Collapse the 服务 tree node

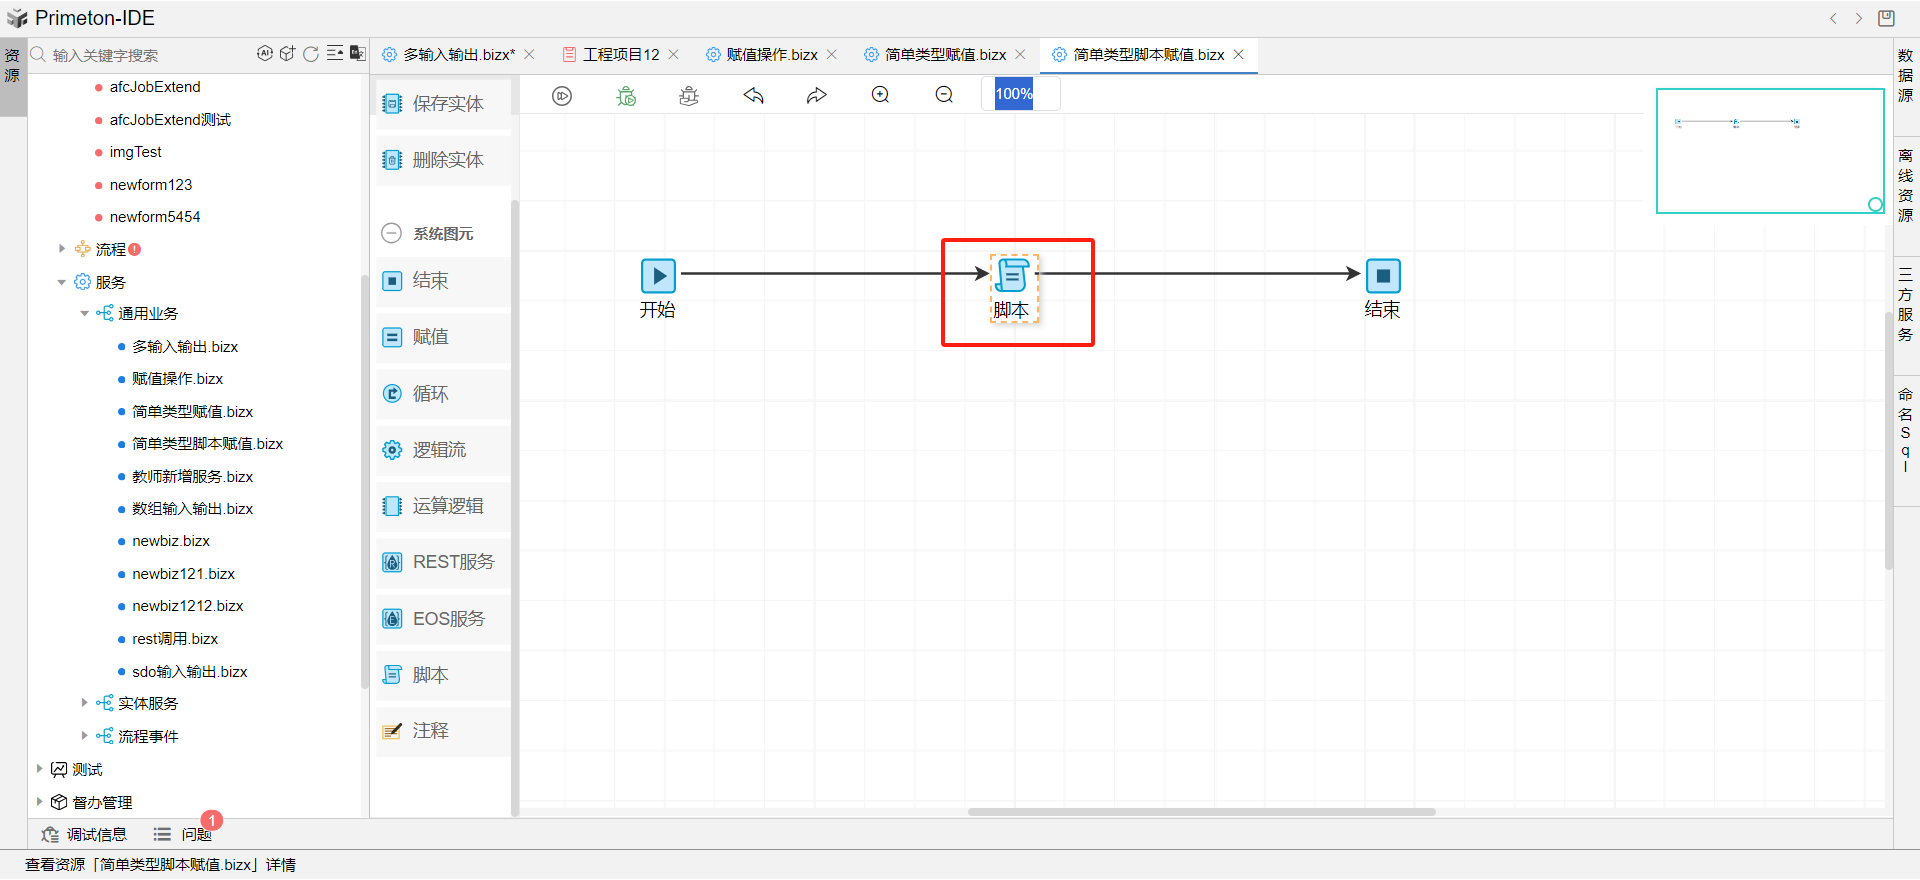(62, 282)
